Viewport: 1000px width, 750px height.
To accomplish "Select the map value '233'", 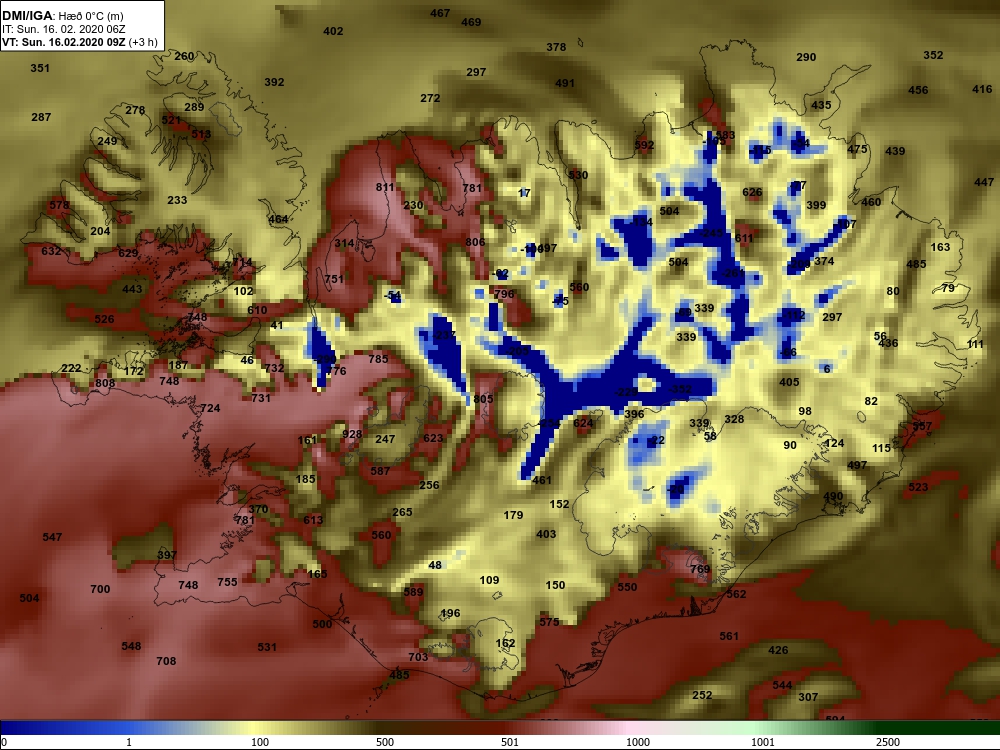I will click(177, 200).
